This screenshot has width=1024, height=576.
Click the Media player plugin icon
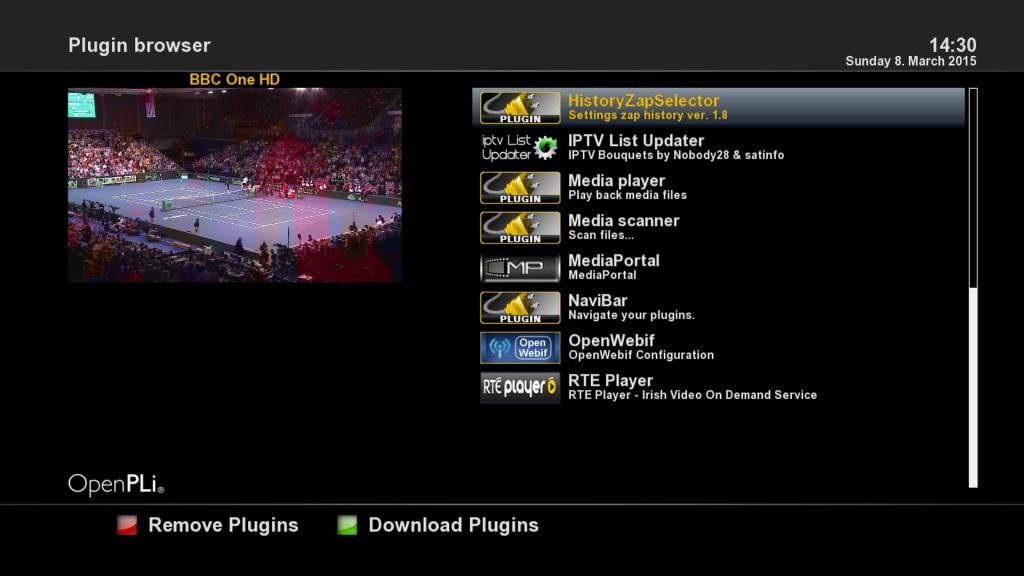pos(520,188)
